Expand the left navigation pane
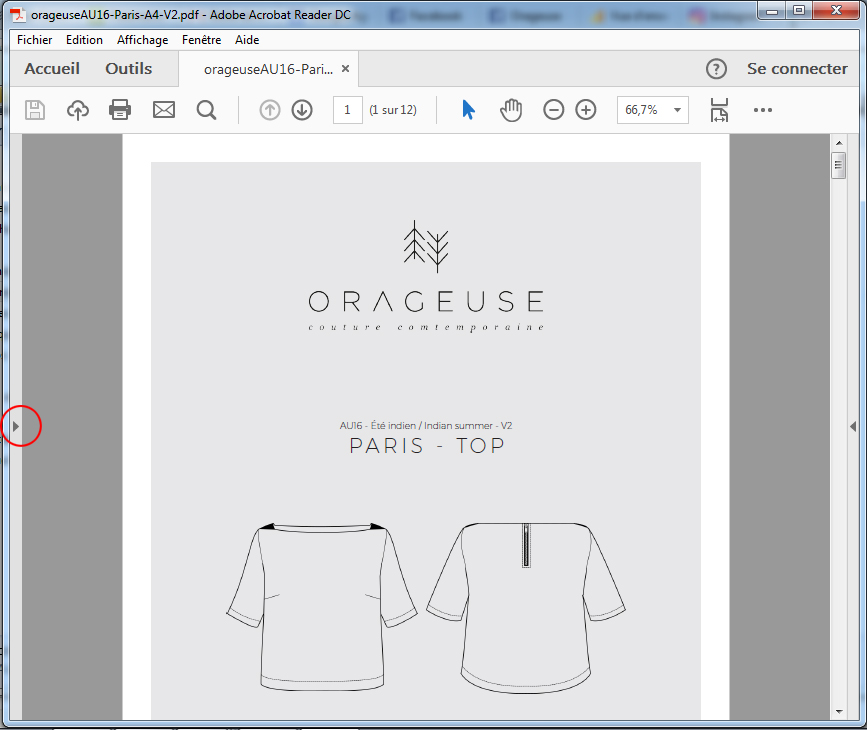This screenshot has height=730, width=867. coord(16,426)
